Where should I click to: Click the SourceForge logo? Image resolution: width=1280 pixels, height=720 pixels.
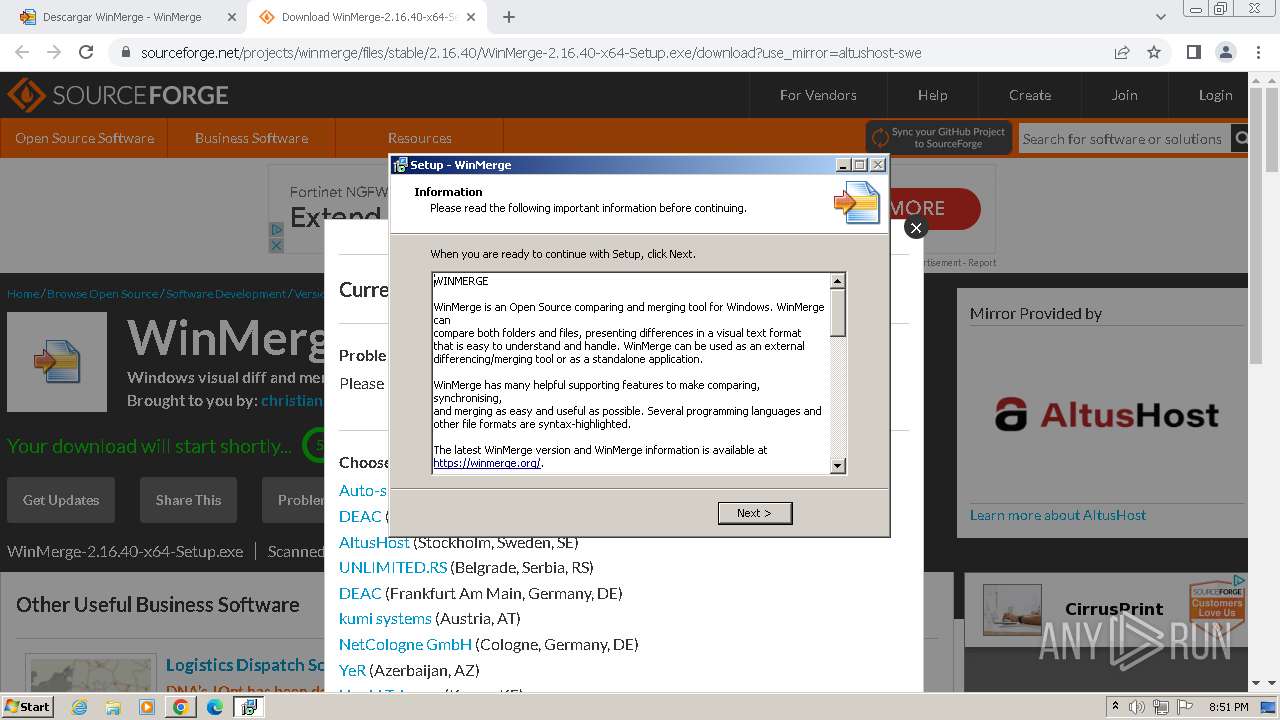pos(118,95)
